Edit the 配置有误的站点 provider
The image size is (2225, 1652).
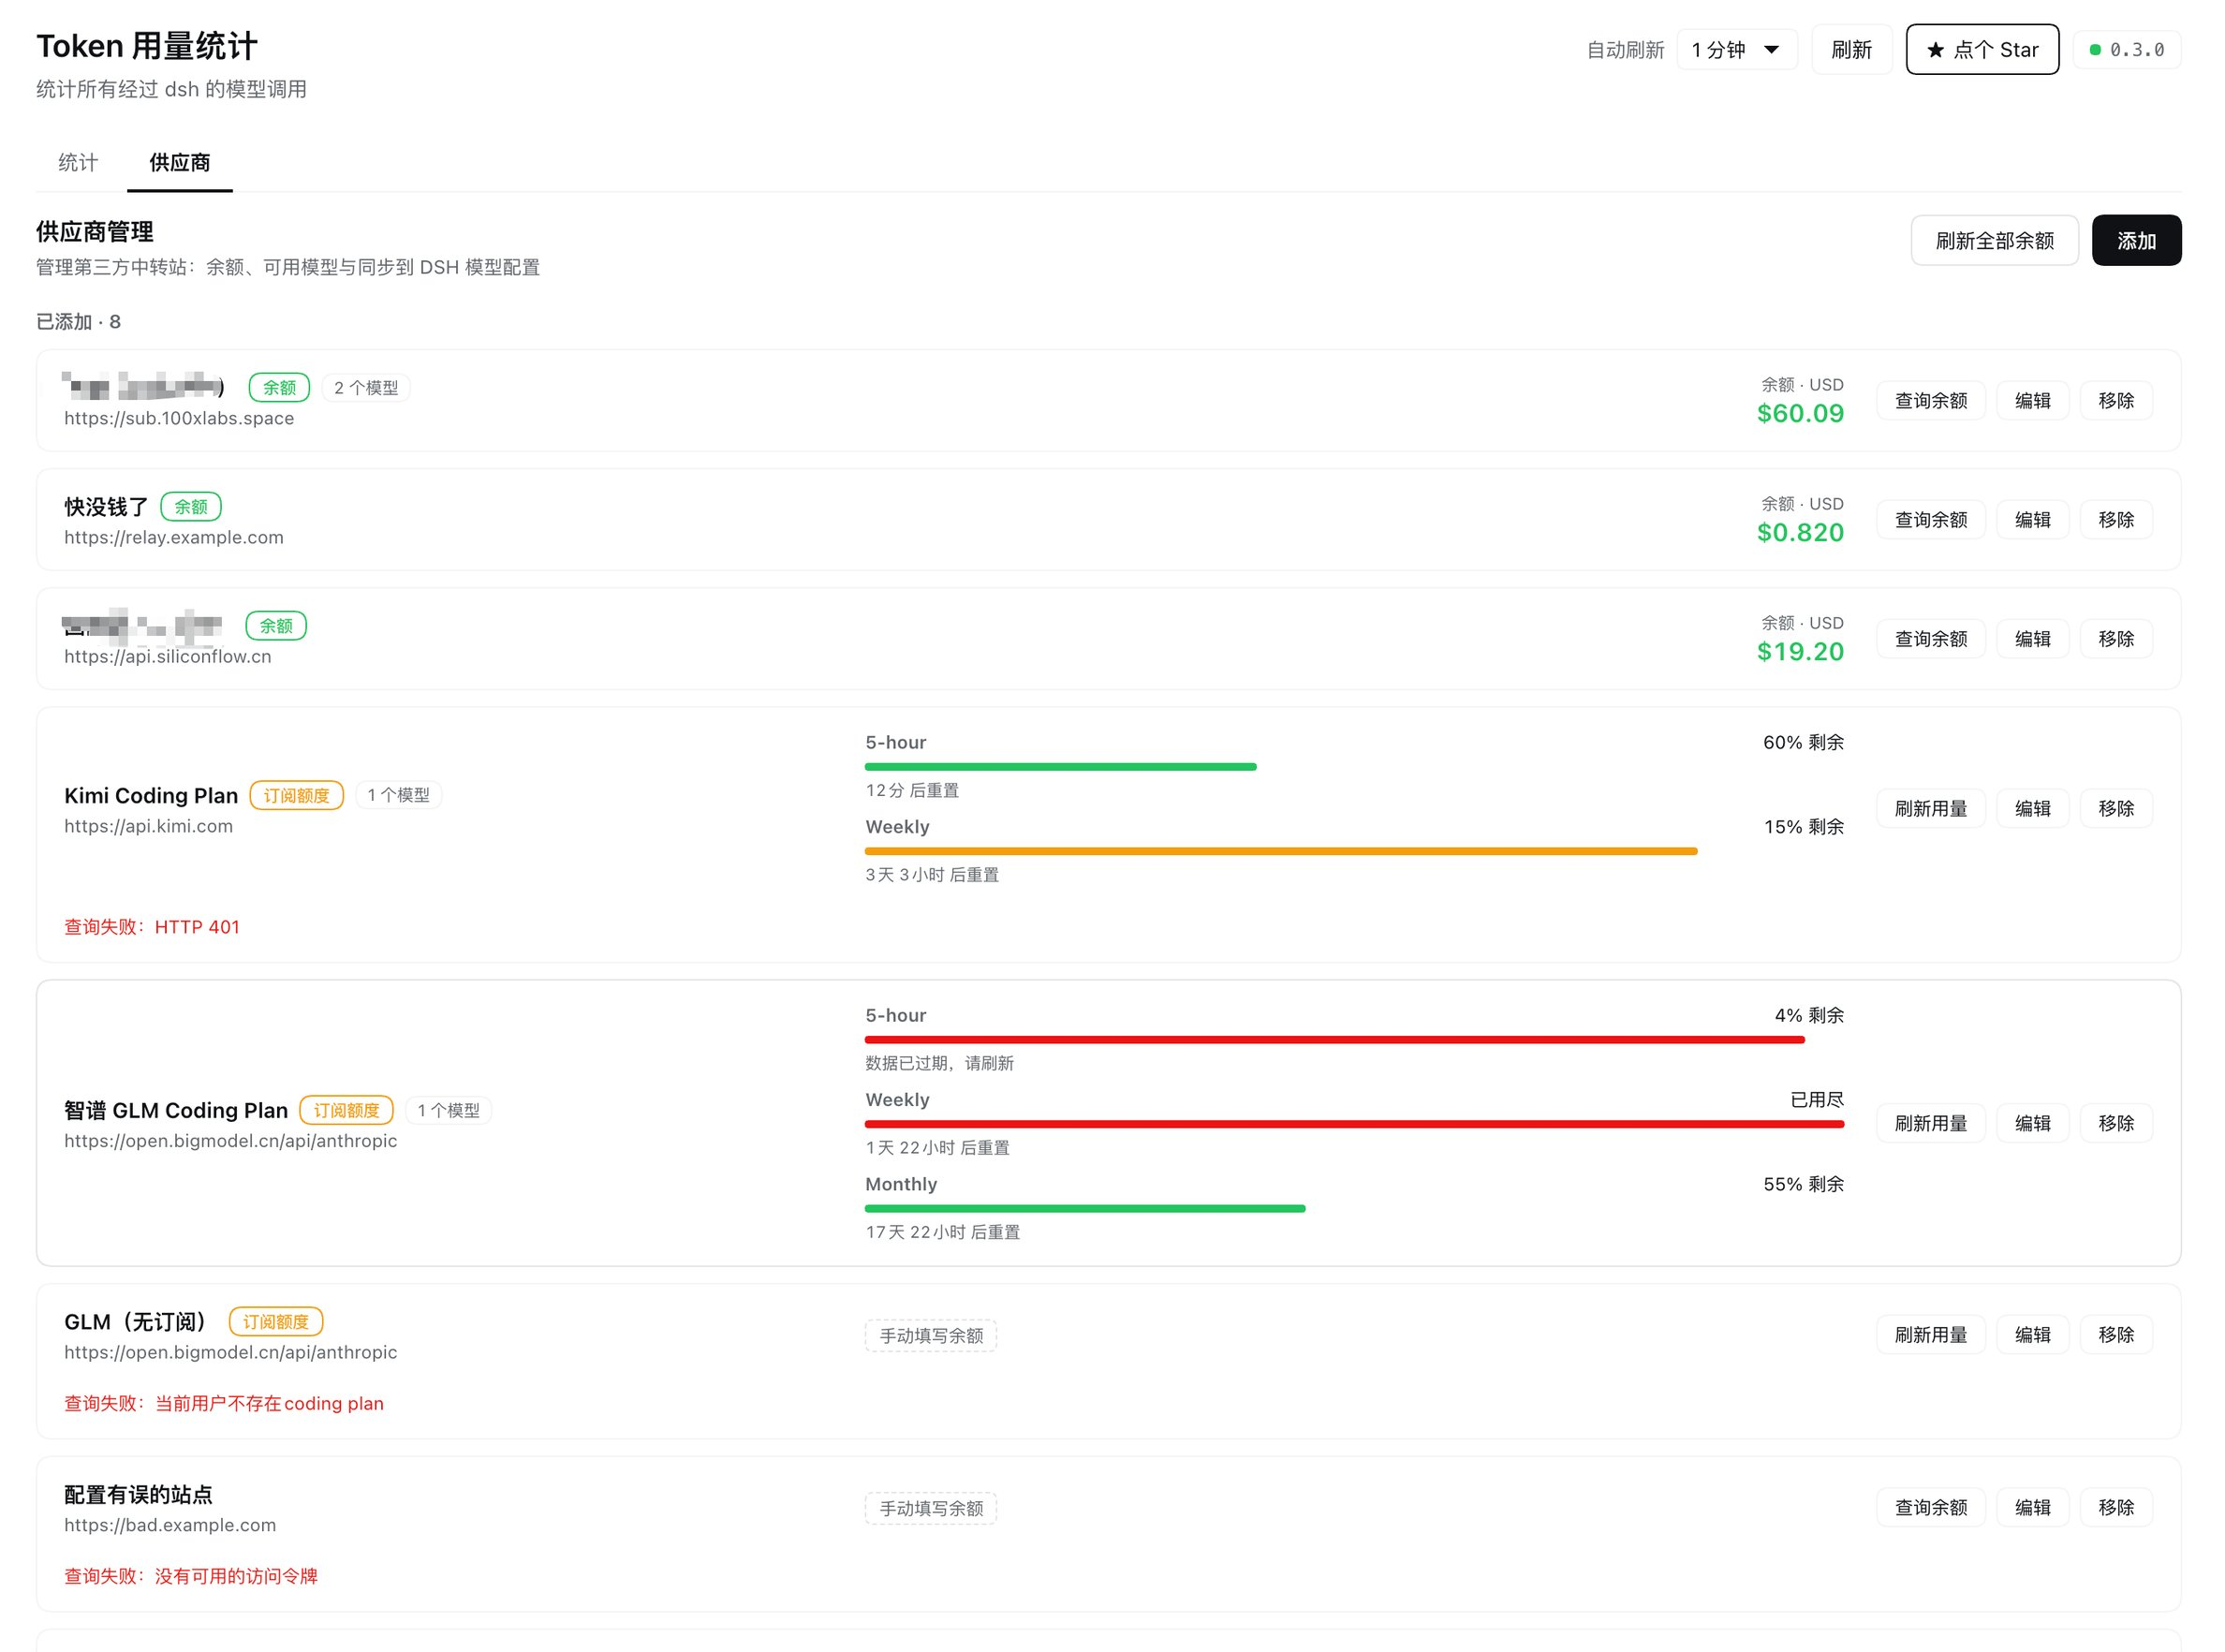(2032, 1507)
